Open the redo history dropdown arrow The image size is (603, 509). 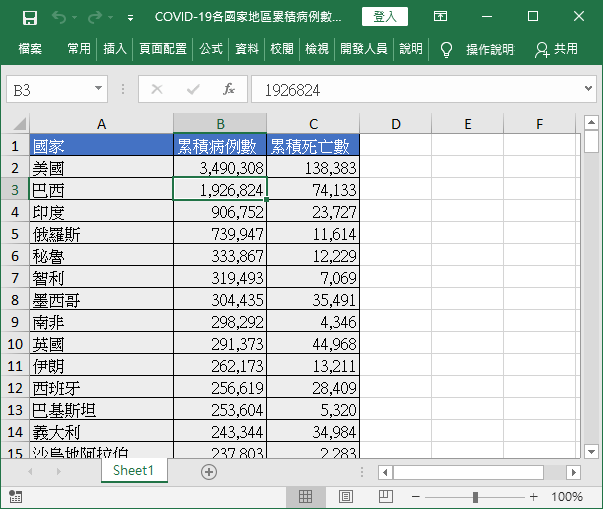[x=110, y=18]
